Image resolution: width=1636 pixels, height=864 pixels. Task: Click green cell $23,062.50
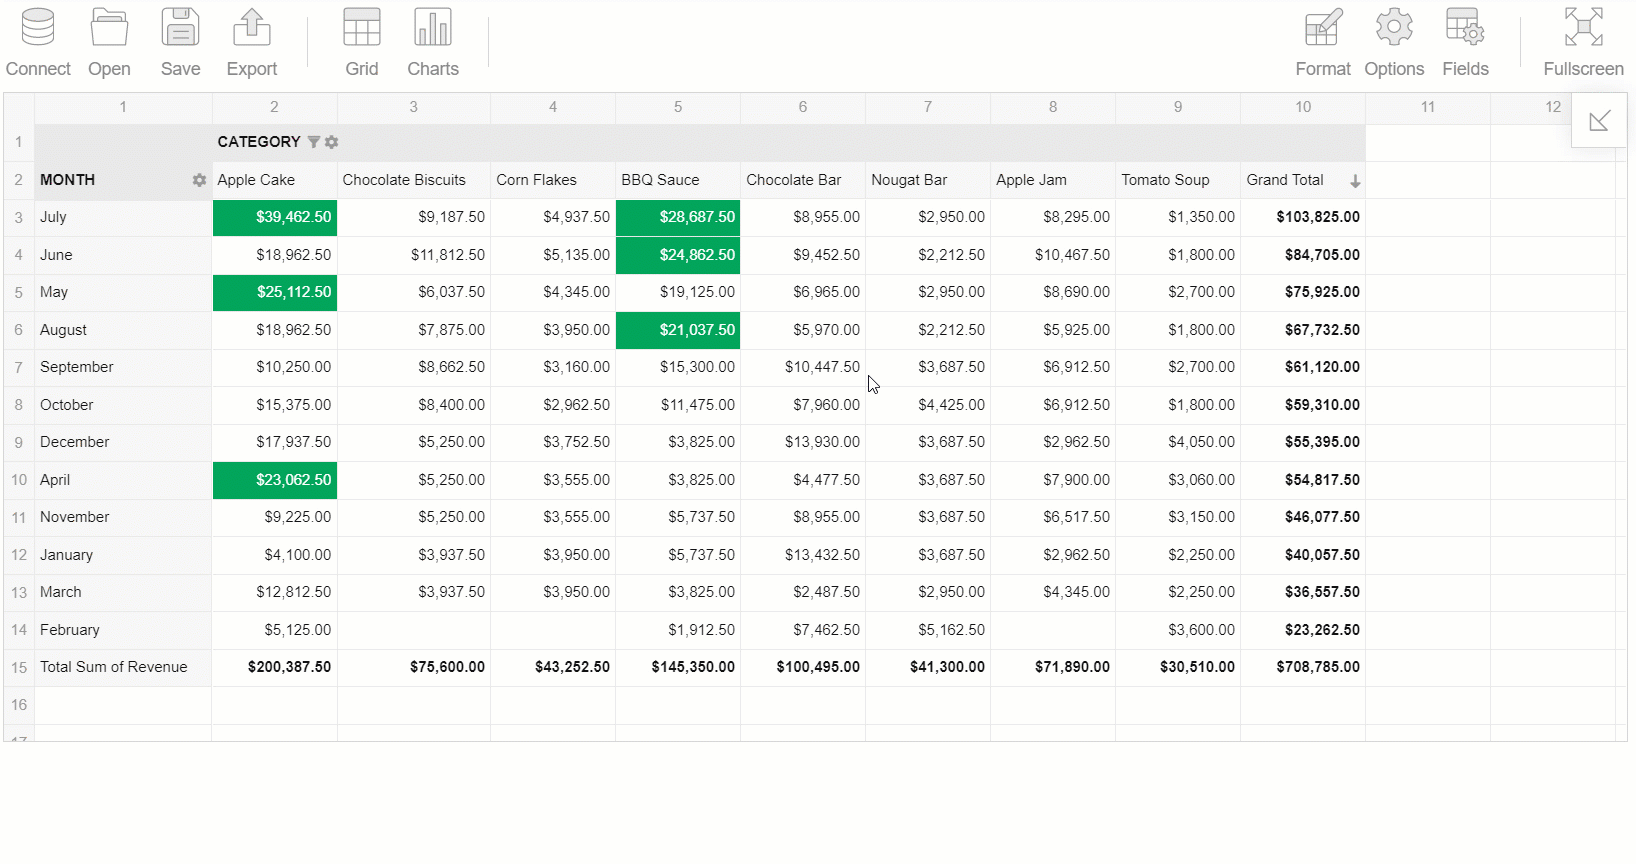point(275,480)
